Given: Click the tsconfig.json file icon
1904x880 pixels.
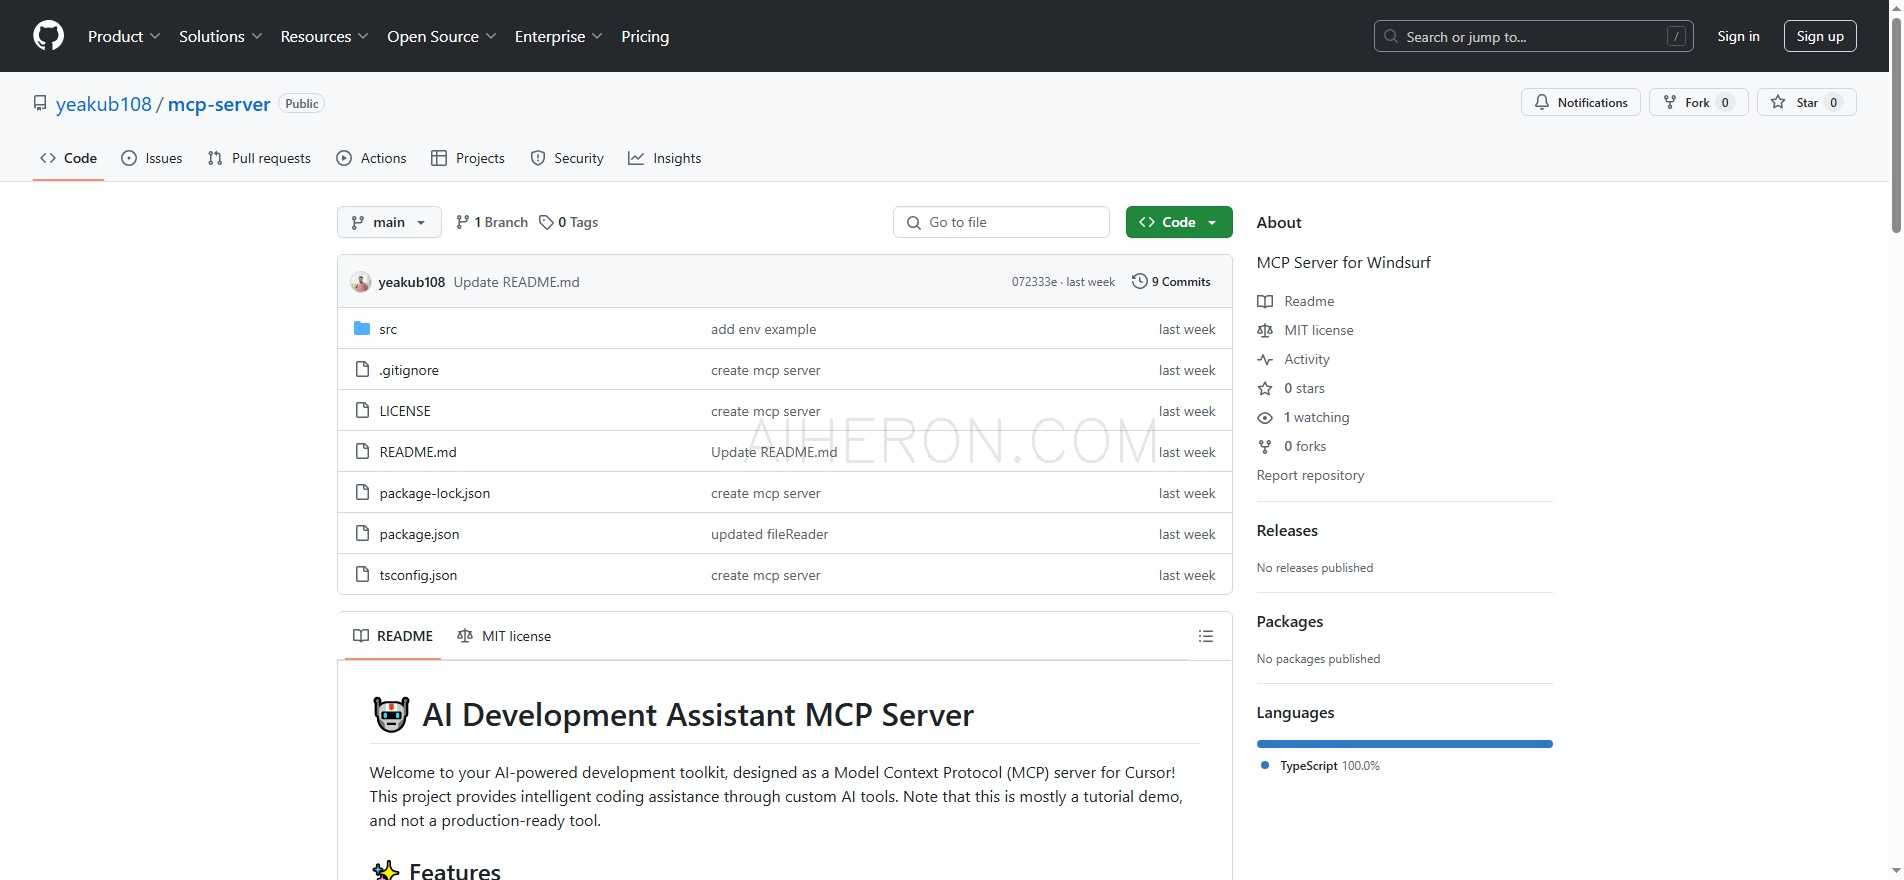Looking at the screenshot, I should click(362, 575).
